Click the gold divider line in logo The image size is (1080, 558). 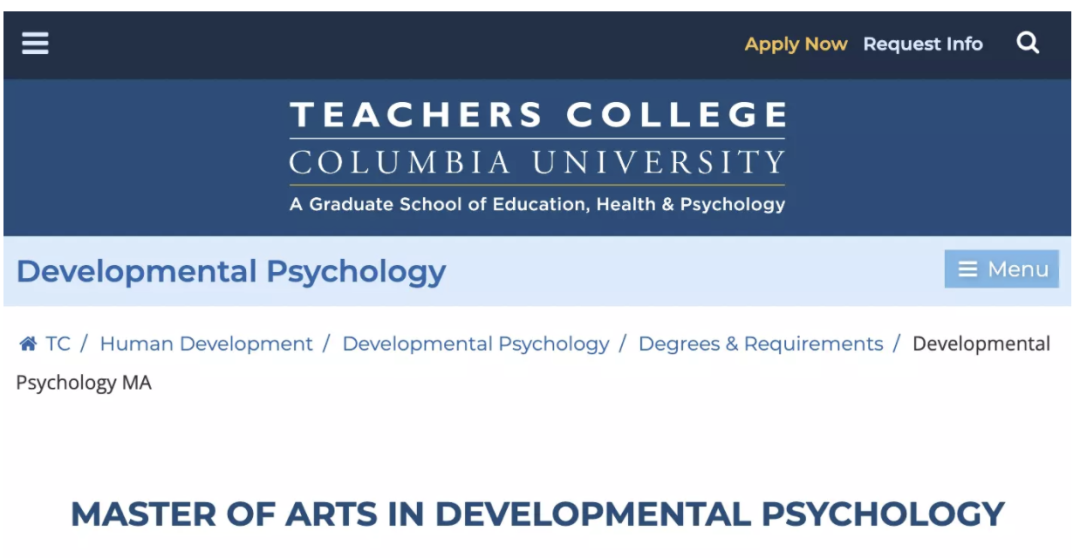[x=537, y=185]
